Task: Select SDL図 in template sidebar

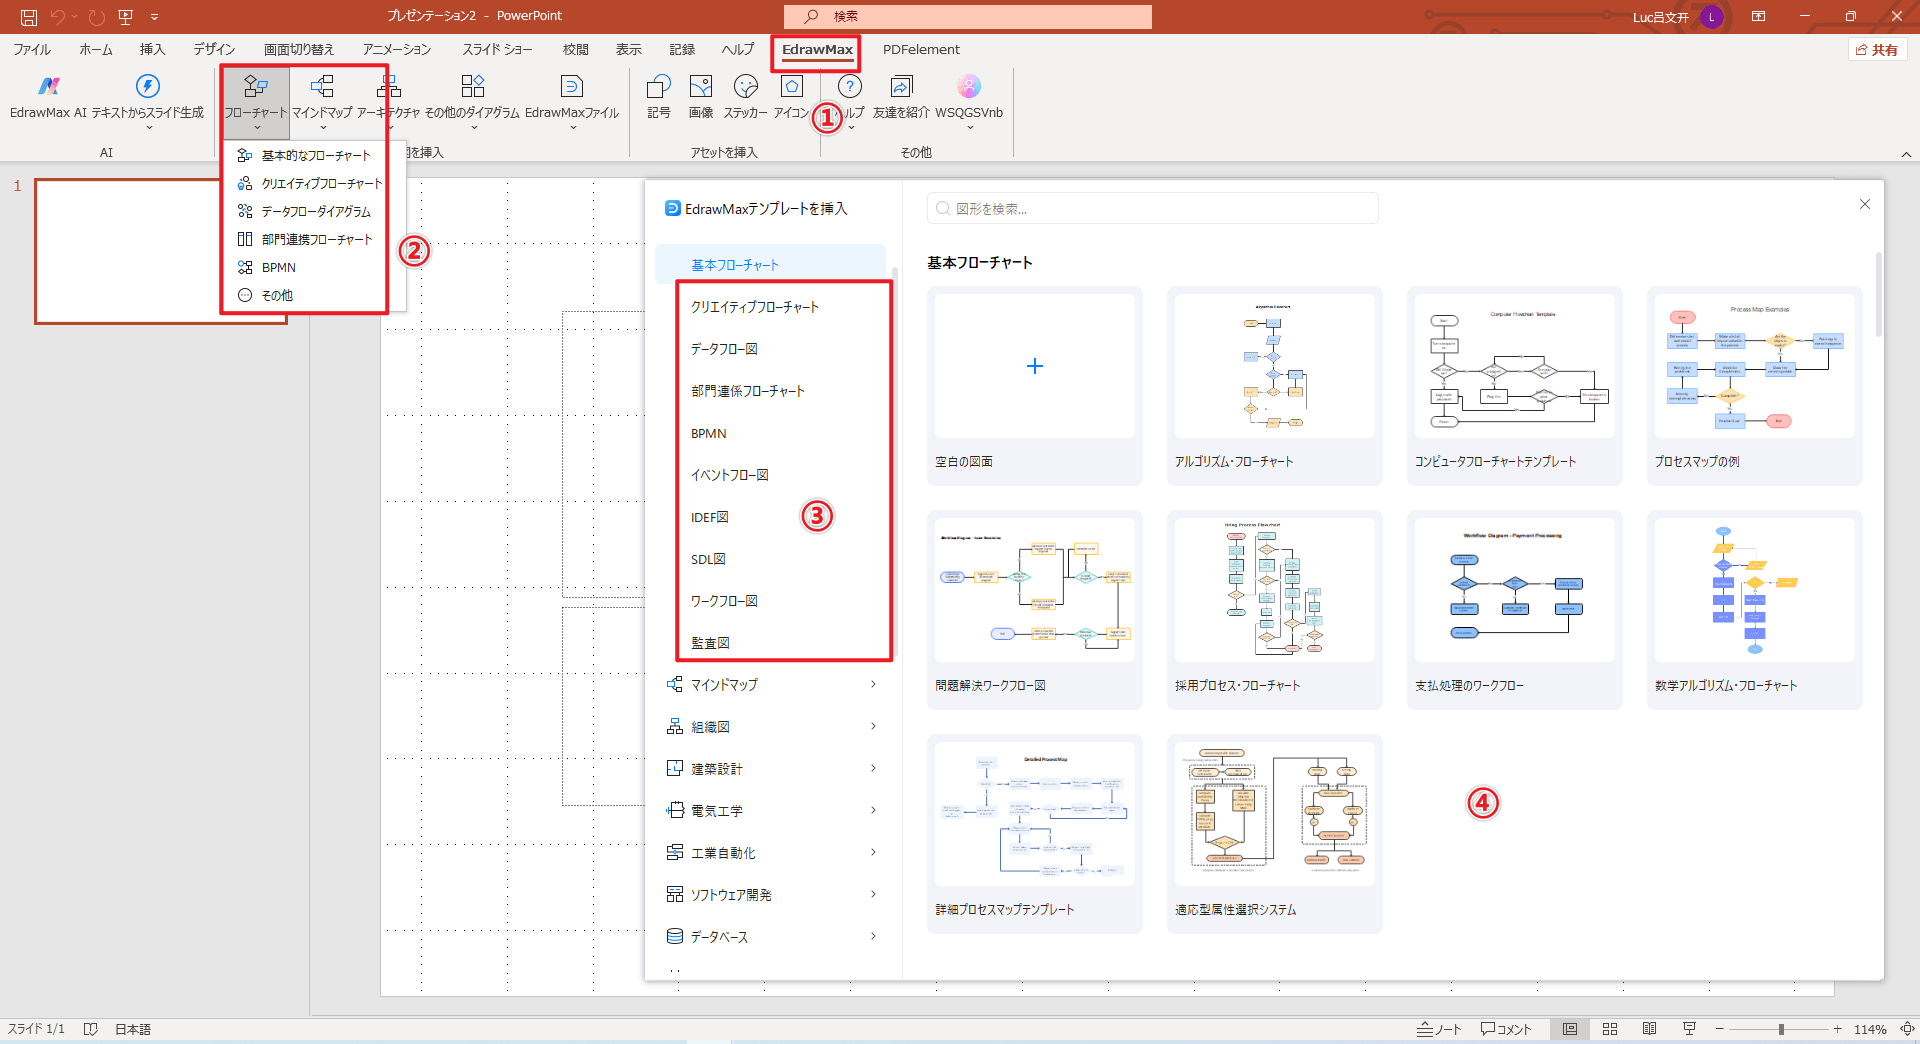Action: click(x=708, y=559)
